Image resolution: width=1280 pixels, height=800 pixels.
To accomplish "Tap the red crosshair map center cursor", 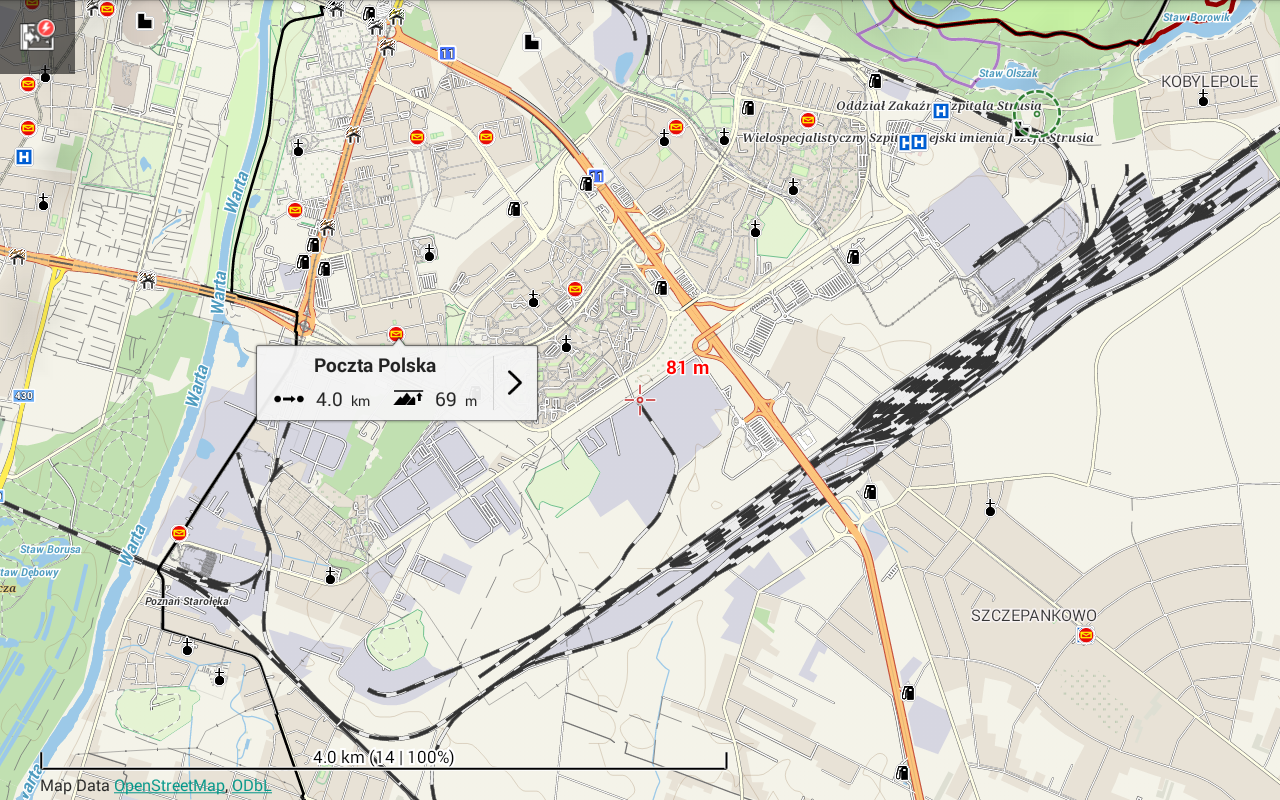I will [640, 400].
